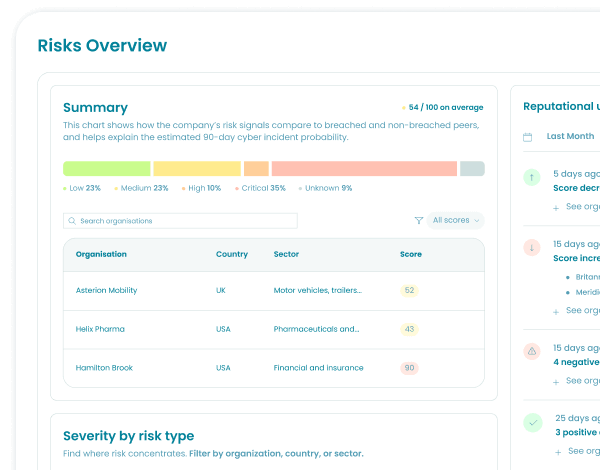Sort by the Organisation column header
Screen dimensions: 600x470
101,254
